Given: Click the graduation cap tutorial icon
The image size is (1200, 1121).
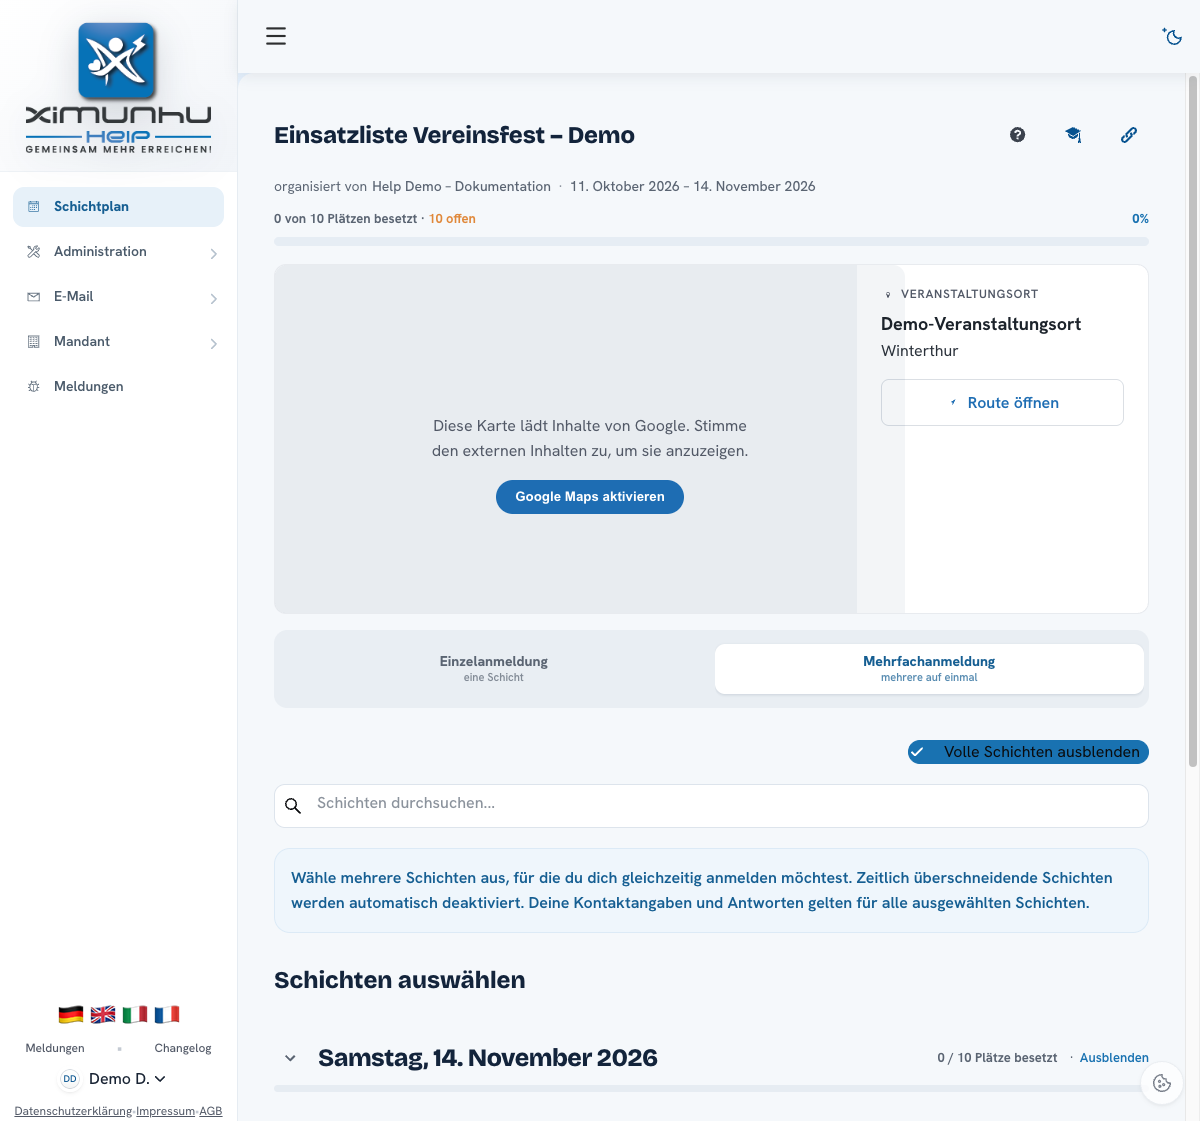Looking at the screenshot, I should pos(1073,135).
